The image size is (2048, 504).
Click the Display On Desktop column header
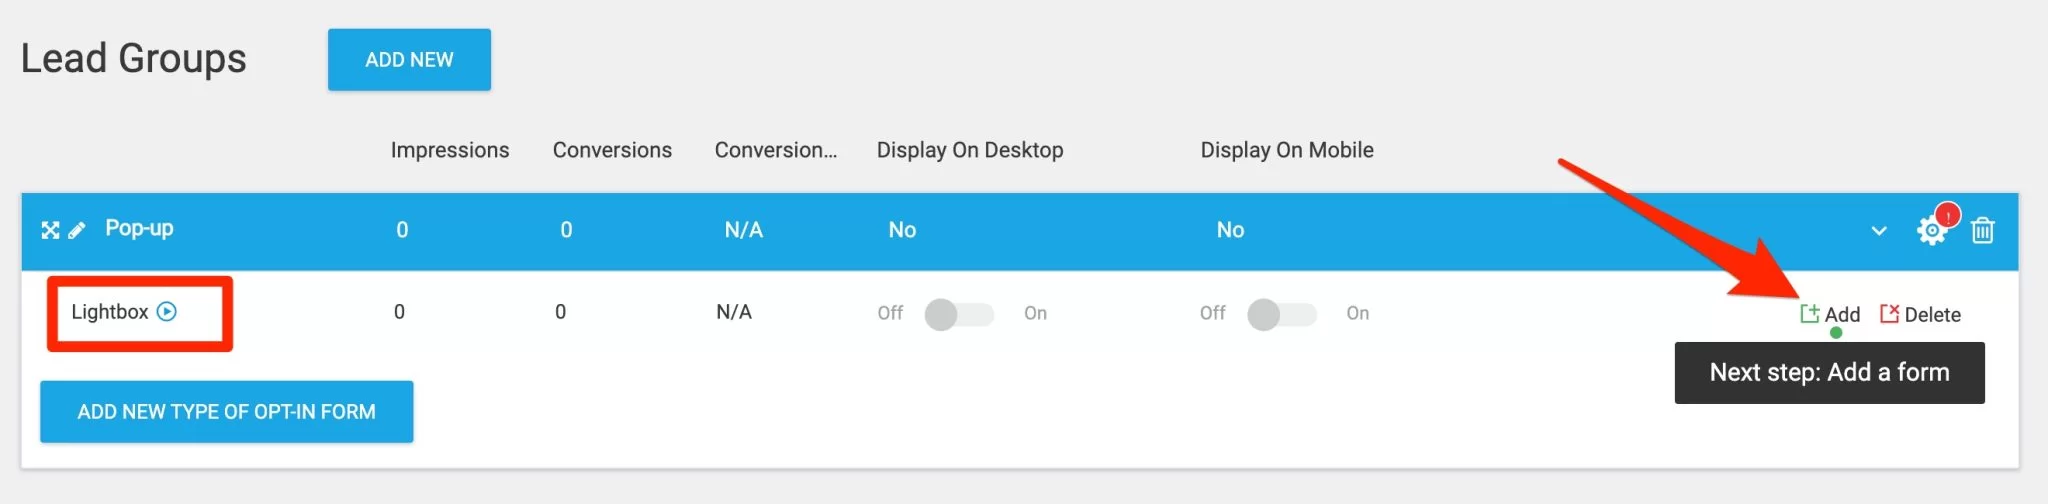tap(970, 150)
